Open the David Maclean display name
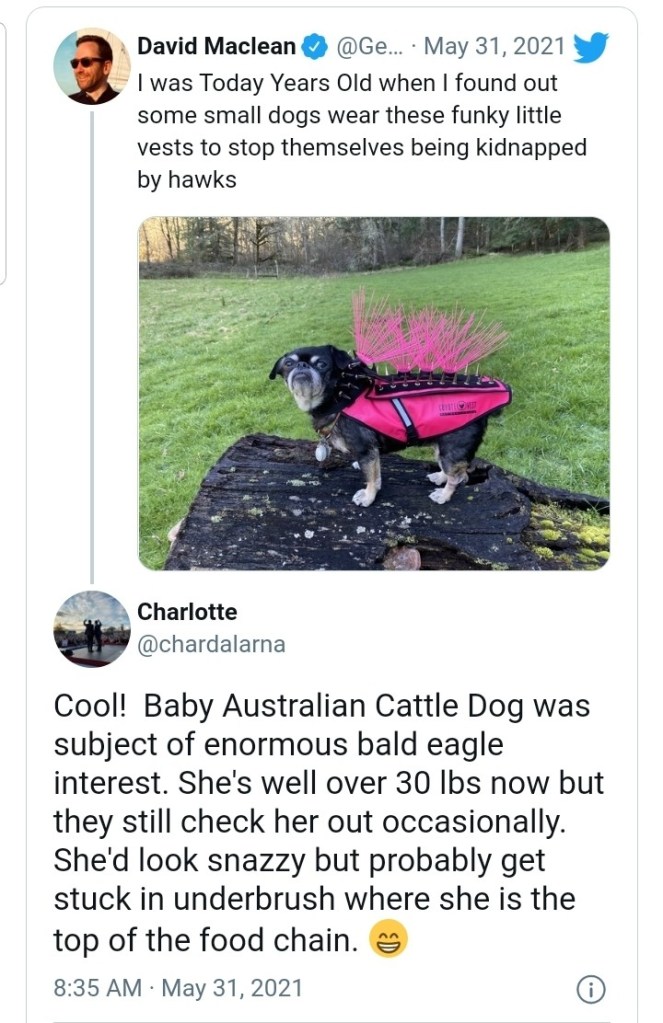The height and width of the screenshot is (1023, 663). click(x=217, y=46)
